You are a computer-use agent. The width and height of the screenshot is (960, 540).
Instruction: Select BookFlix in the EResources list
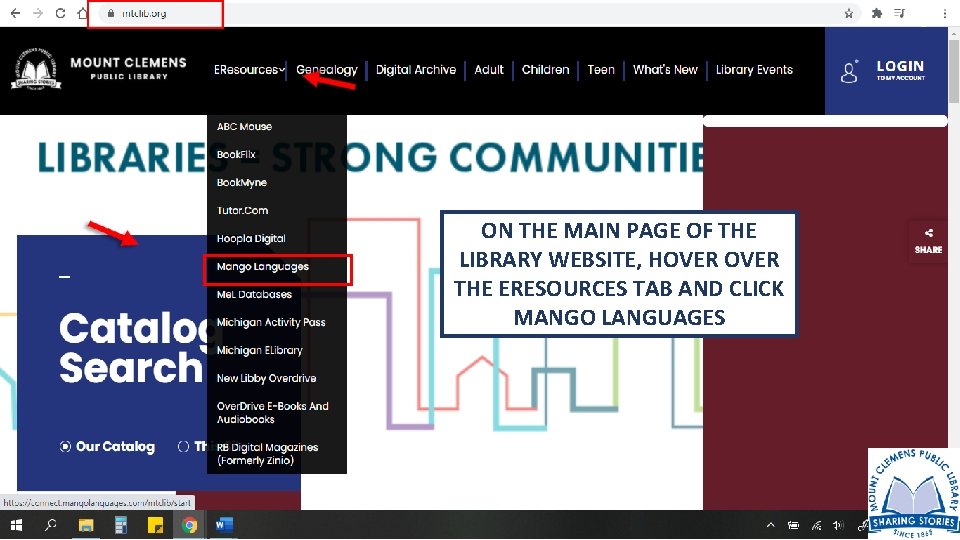236,154
